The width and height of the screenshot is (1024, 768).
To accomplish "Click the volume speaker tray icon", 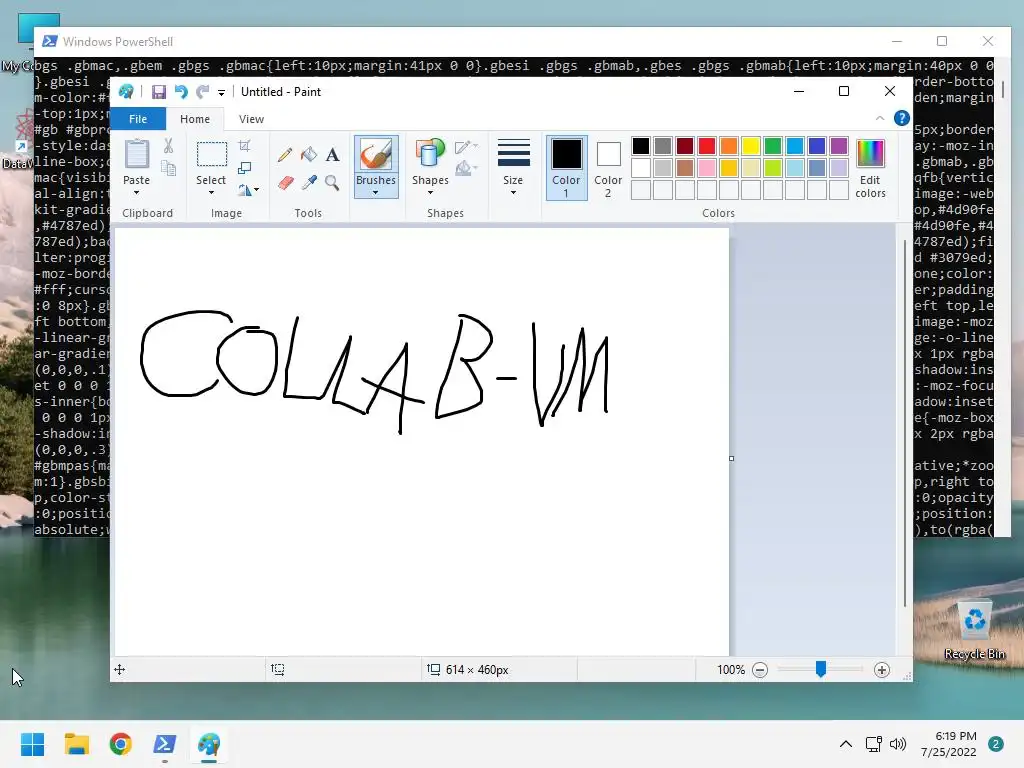I will [898, 744].
